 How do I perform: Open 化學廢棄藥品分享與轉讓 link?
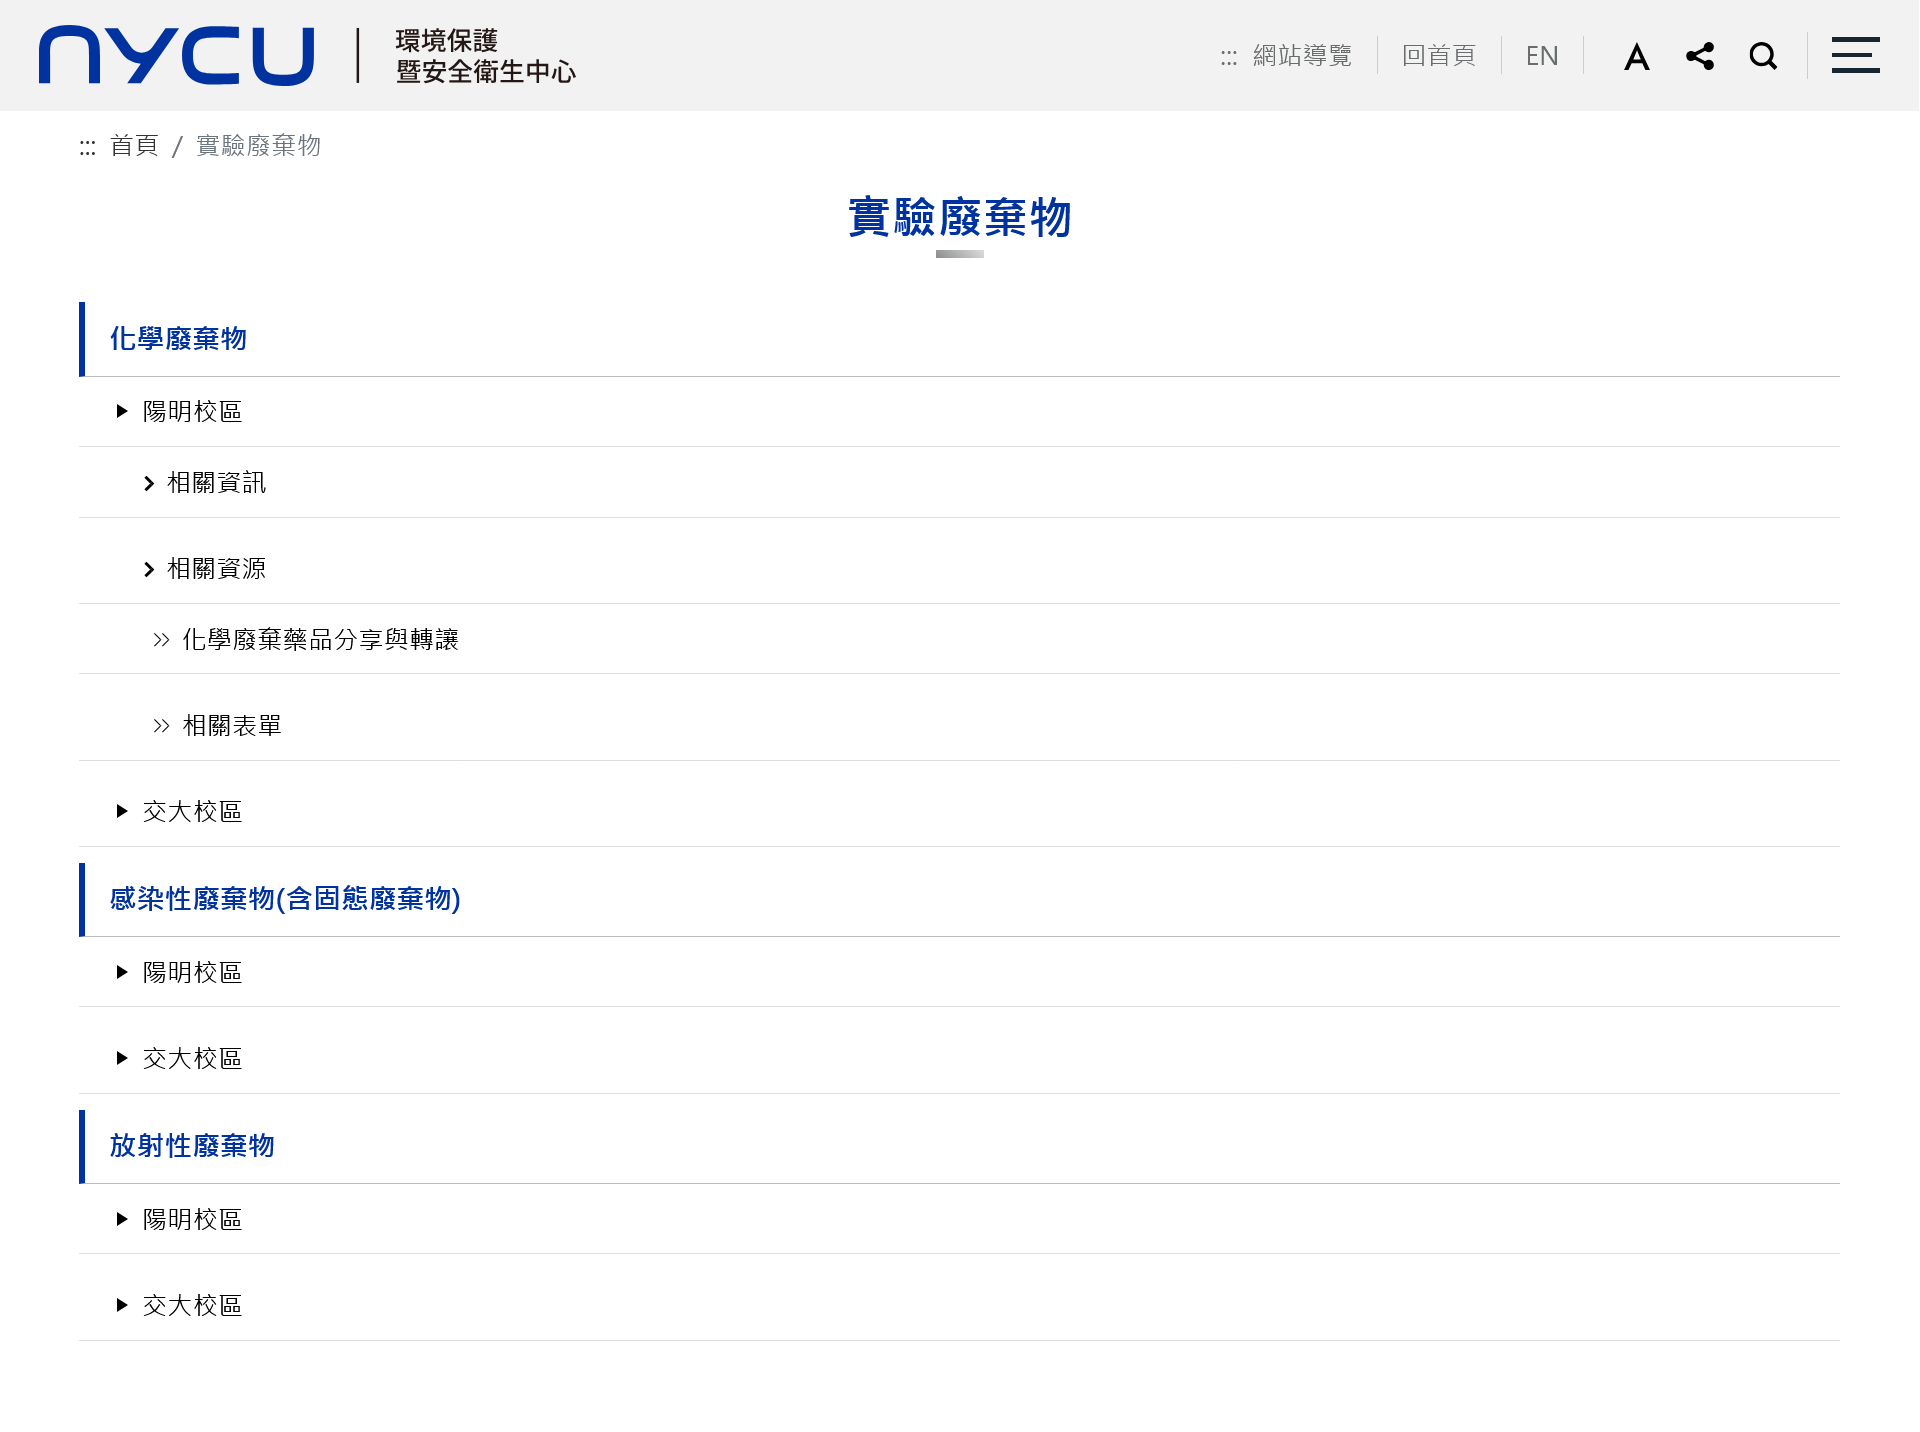point(320,640)
